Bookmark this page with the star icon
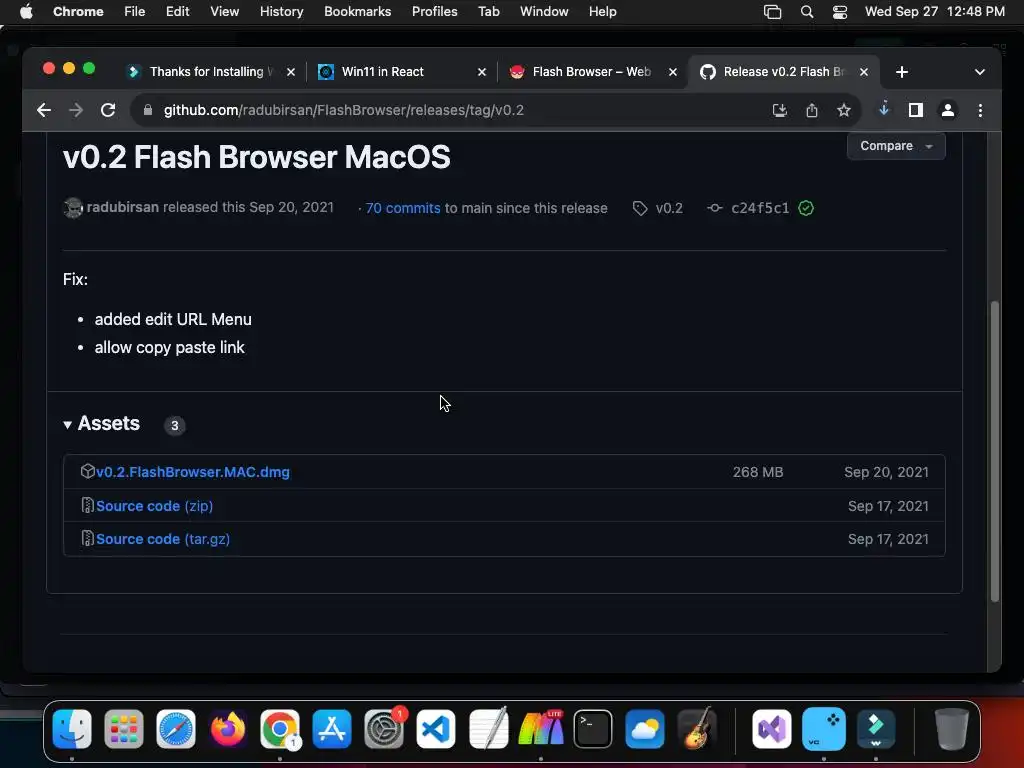The width and height of the screenshot is (1024, 768). tap(844, 110)
